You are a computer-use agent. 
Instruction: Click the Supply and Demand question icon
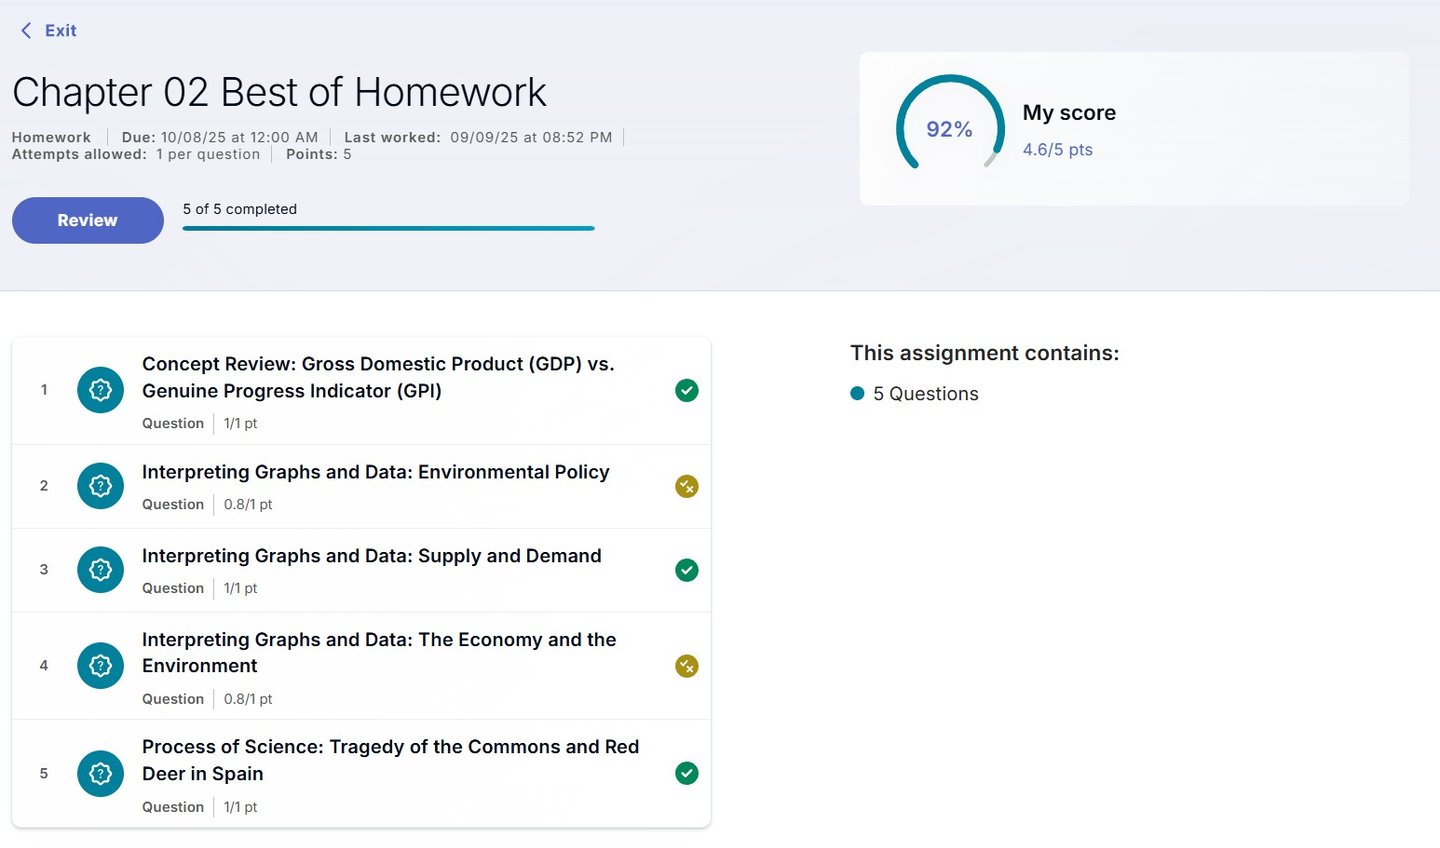(100, 570)
